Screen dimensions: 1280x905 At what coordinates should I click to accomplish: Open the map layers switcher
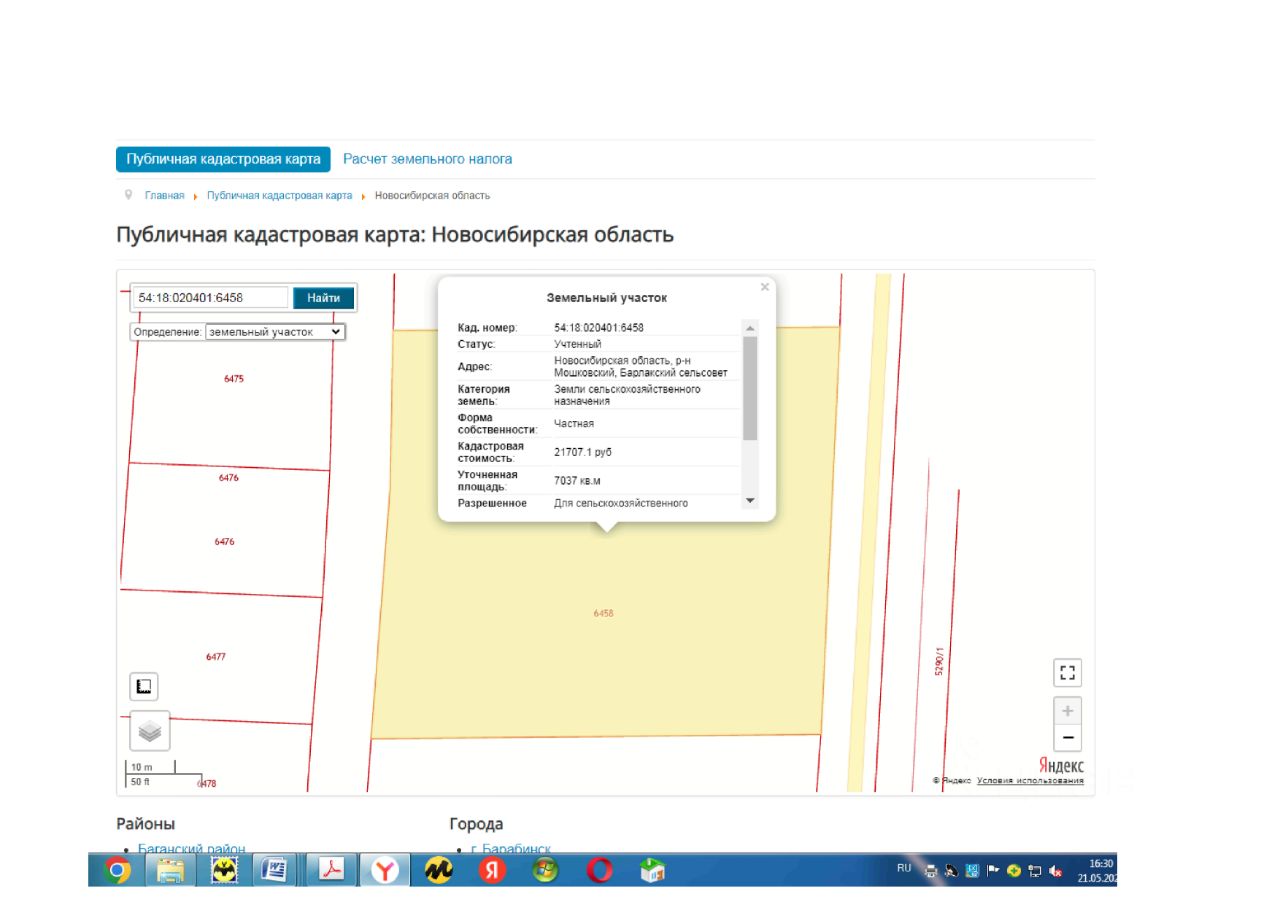pyautogui.click(x=150, y=731)
